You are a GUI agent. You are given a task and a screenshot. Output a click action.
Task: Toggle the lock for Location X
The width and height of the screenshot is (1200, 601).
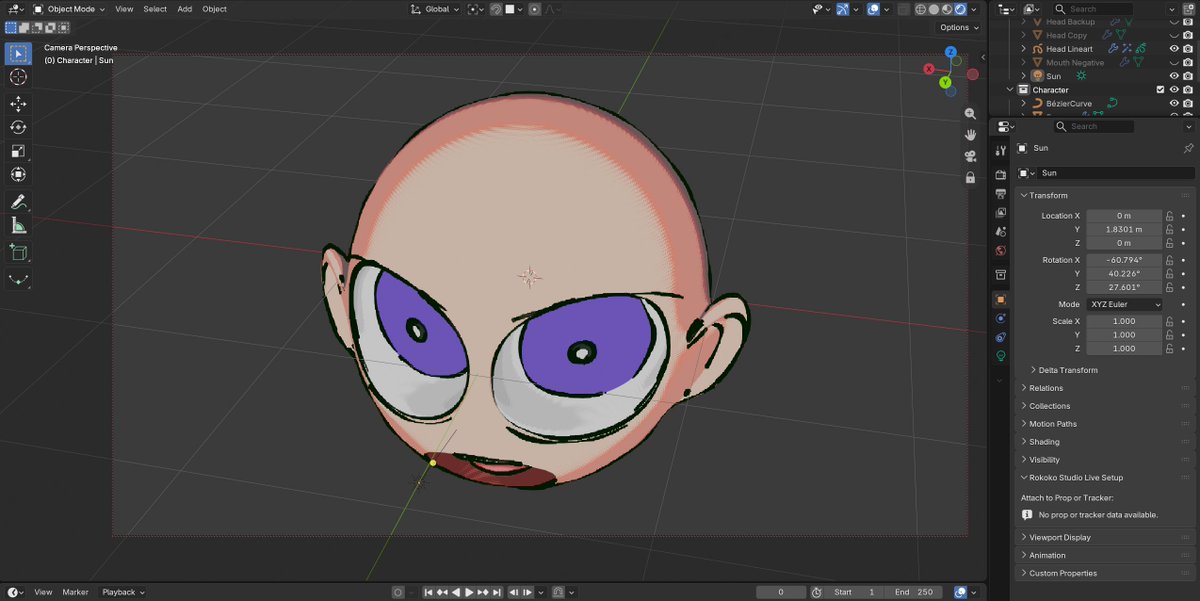pyautogui.click(x=1169, y=215)
